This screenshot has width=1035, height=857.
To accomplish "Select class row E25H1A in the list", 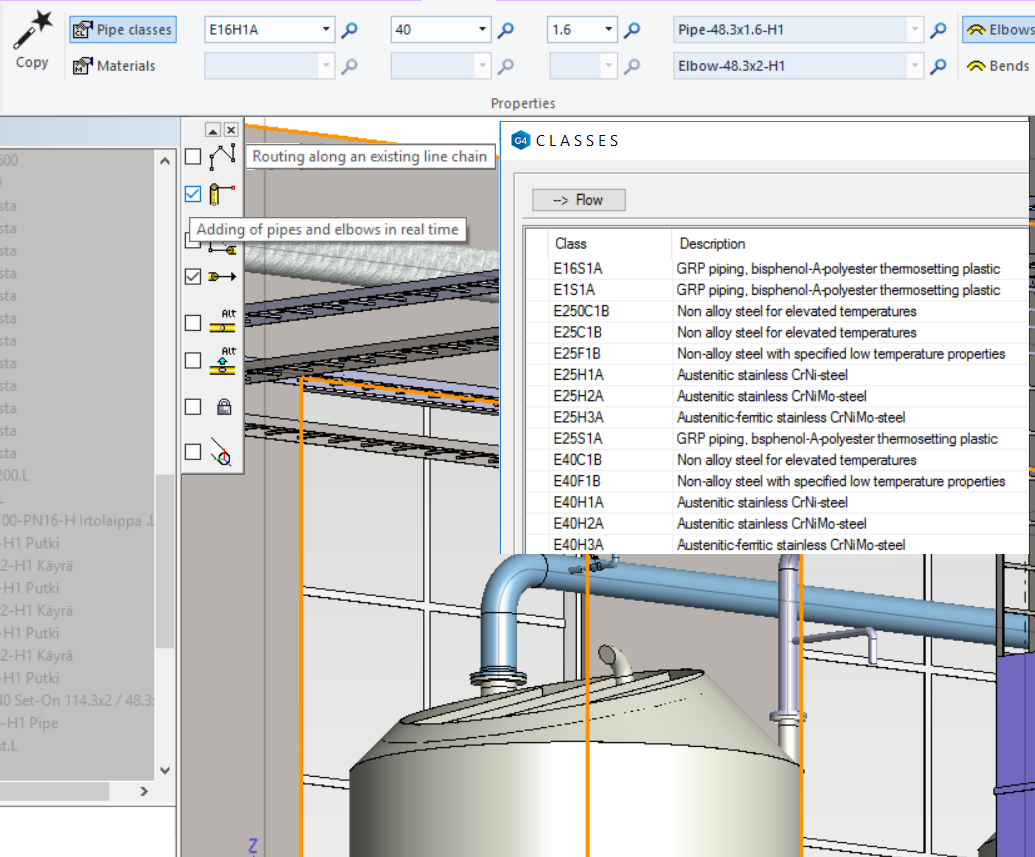I will click(x=578, y=375).
